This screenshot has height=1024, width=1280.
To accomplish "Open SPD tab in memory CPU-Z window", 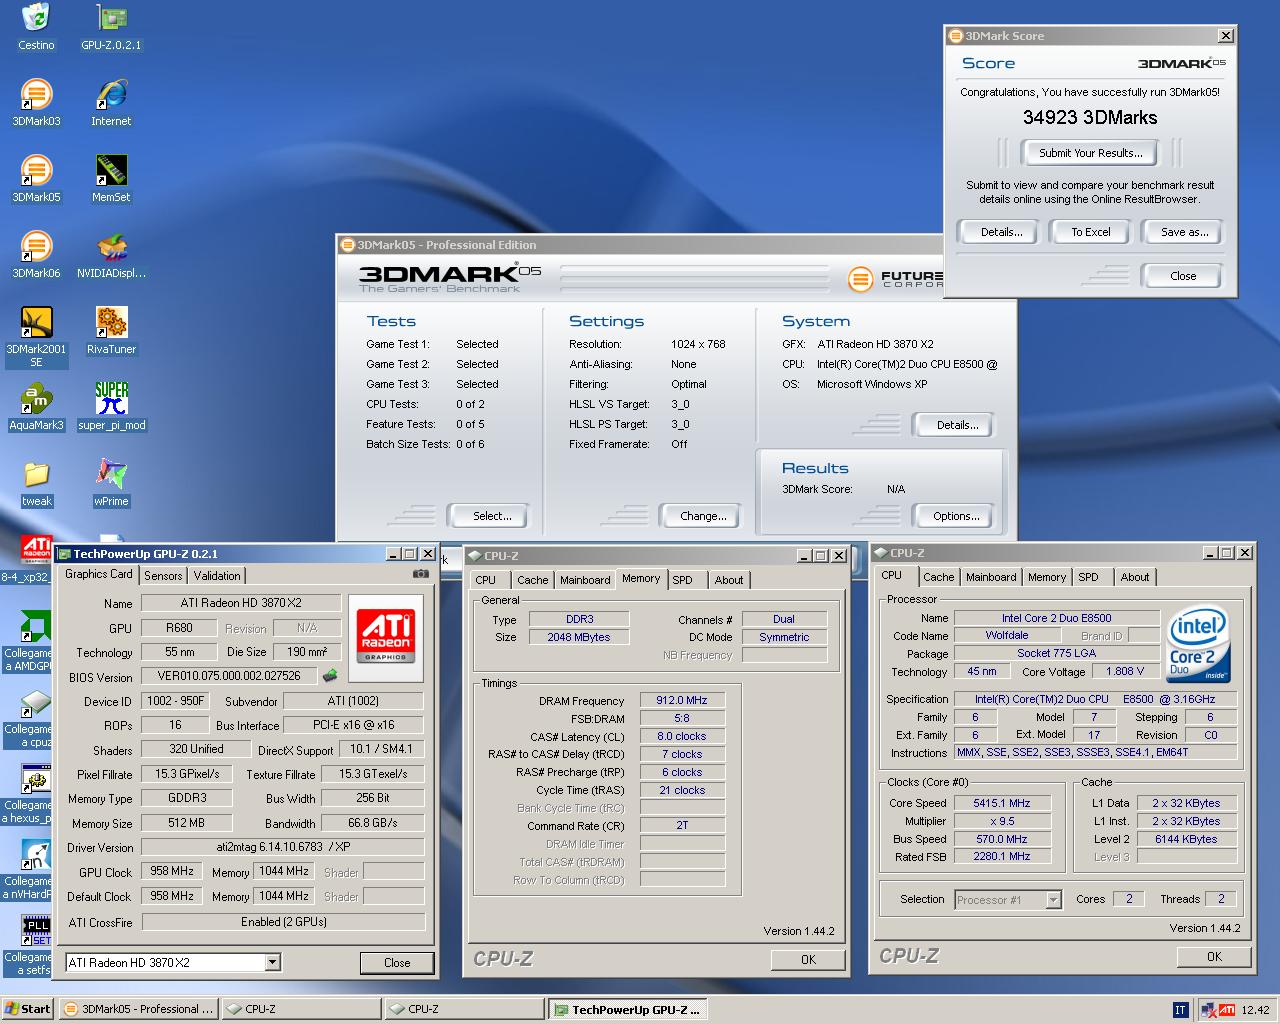I will coord(682,580).
